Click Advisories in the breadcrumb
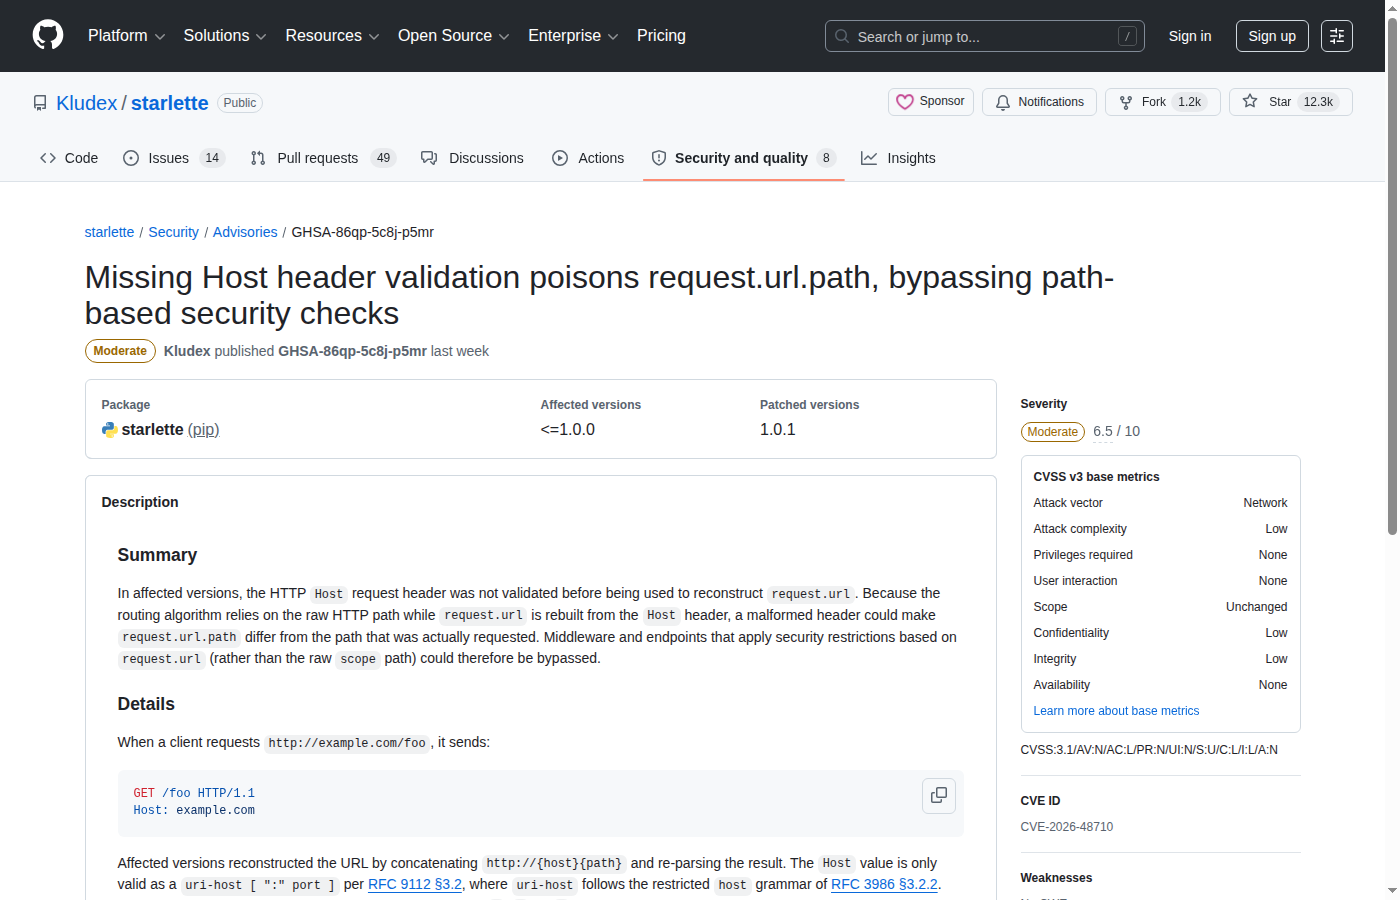This screenshot has height=900, width=1400. pyautogui.click(x=245, y=232)
